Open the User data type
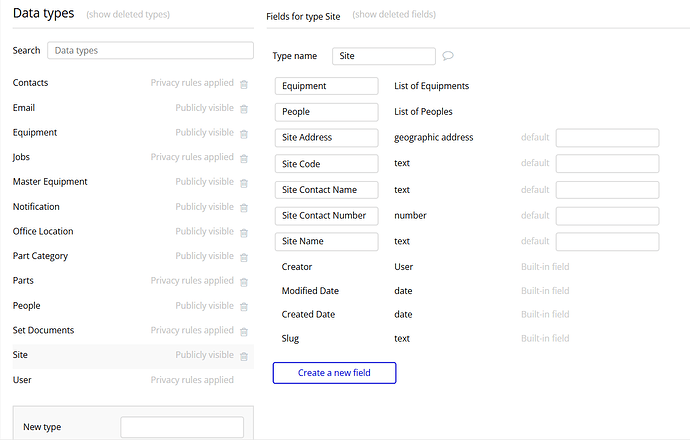Image resolution: width=690 pixels, height=440 pixels. click(22, 380)
